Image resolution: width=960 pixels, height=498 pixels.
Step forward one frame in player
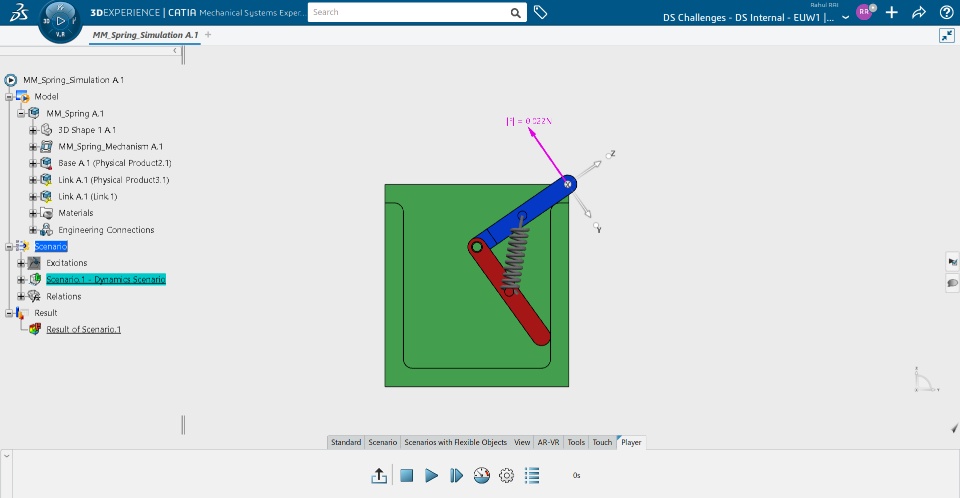point(456,475)
